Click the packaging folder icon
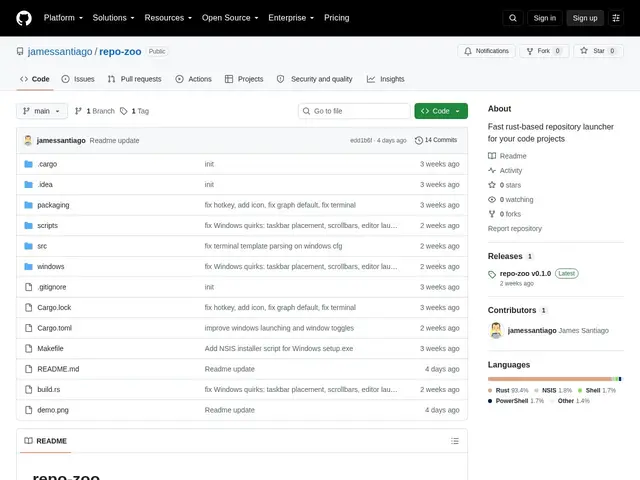 tap(28, 205)
